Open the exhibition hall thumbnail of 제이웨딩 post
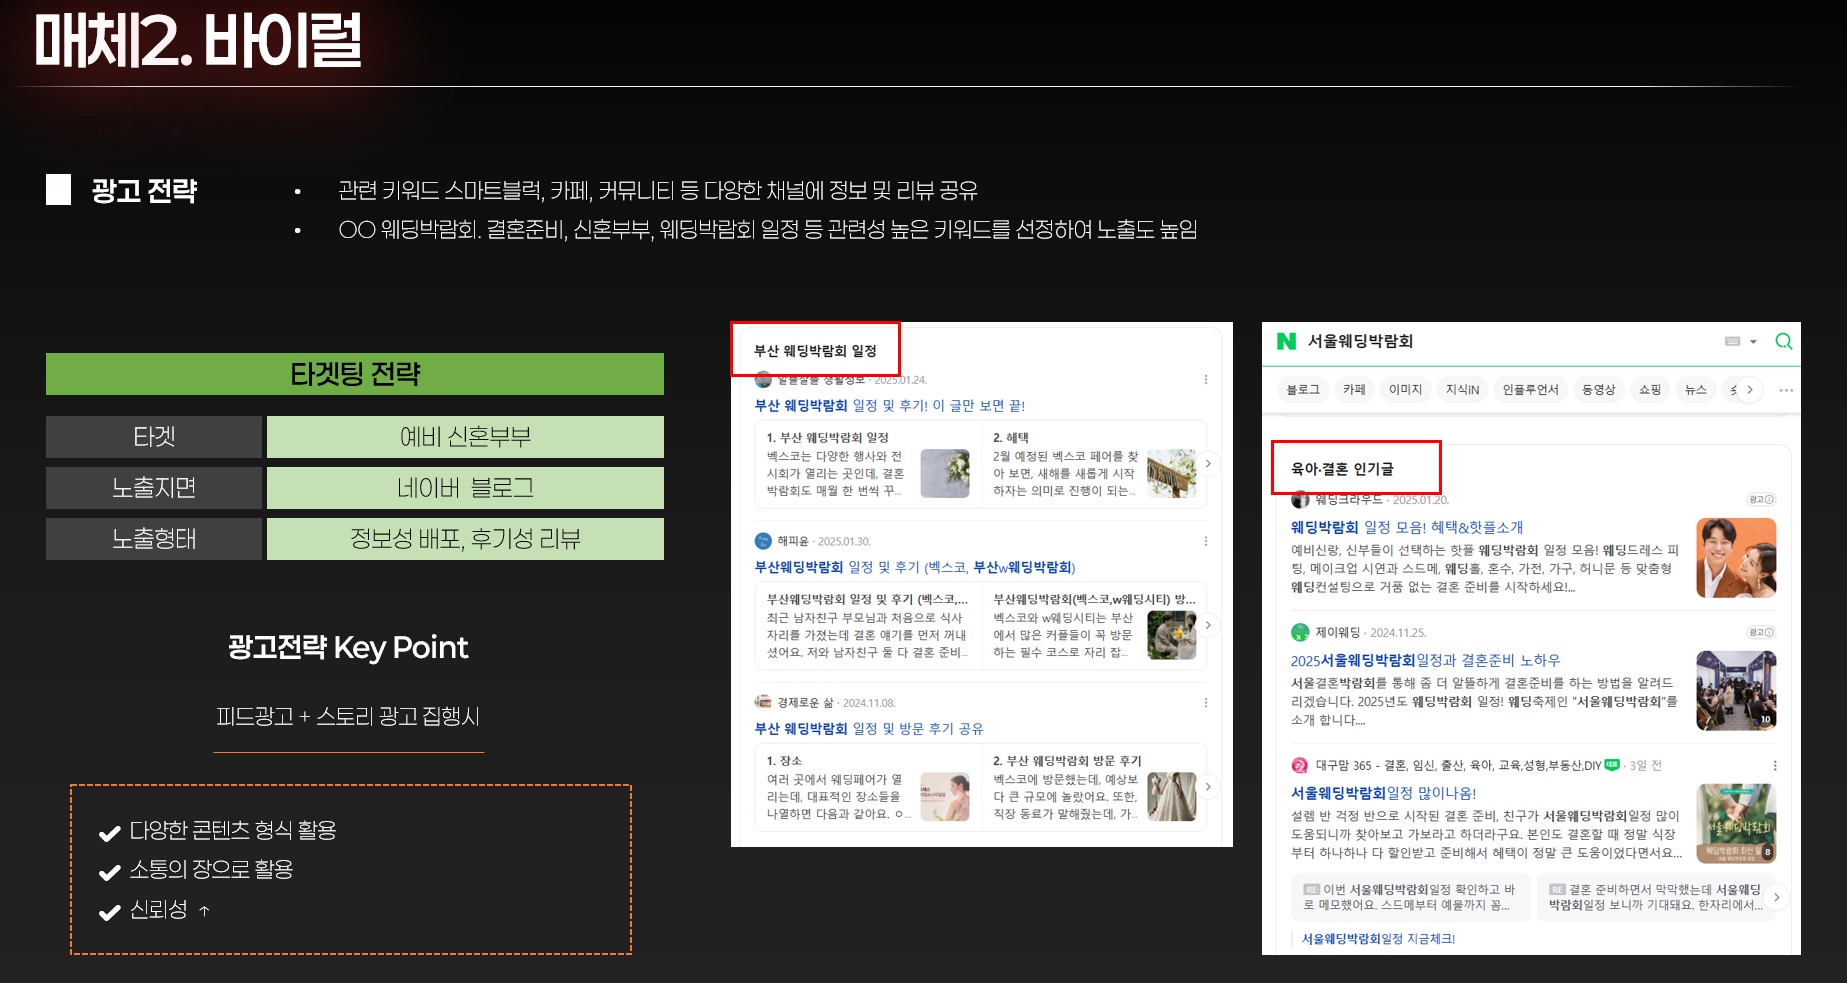The width and height of the screenshot is (1847, 983). tap(1736, 691)
